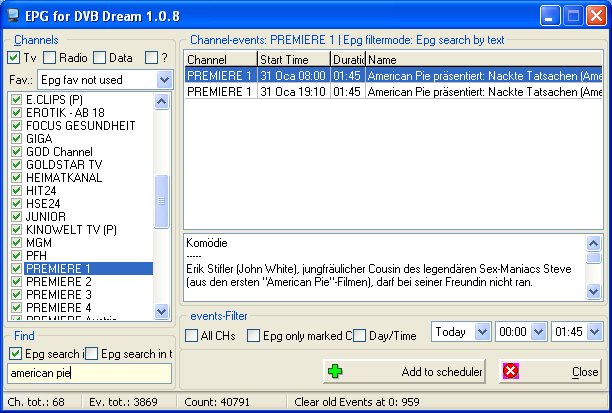Sort events by Start Time column header
Image resolution: width=612 pixels, height=413 pixels.
[x=293, y=60]
